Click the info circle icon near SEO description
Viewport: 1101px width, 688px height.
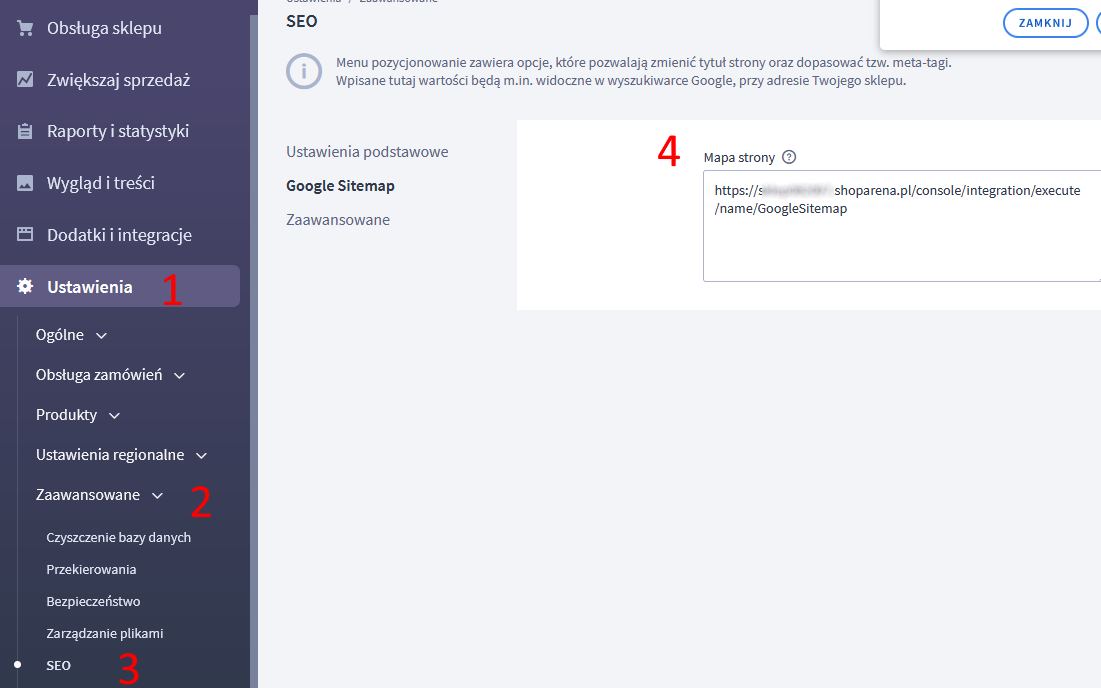click(x=304, y=72)
